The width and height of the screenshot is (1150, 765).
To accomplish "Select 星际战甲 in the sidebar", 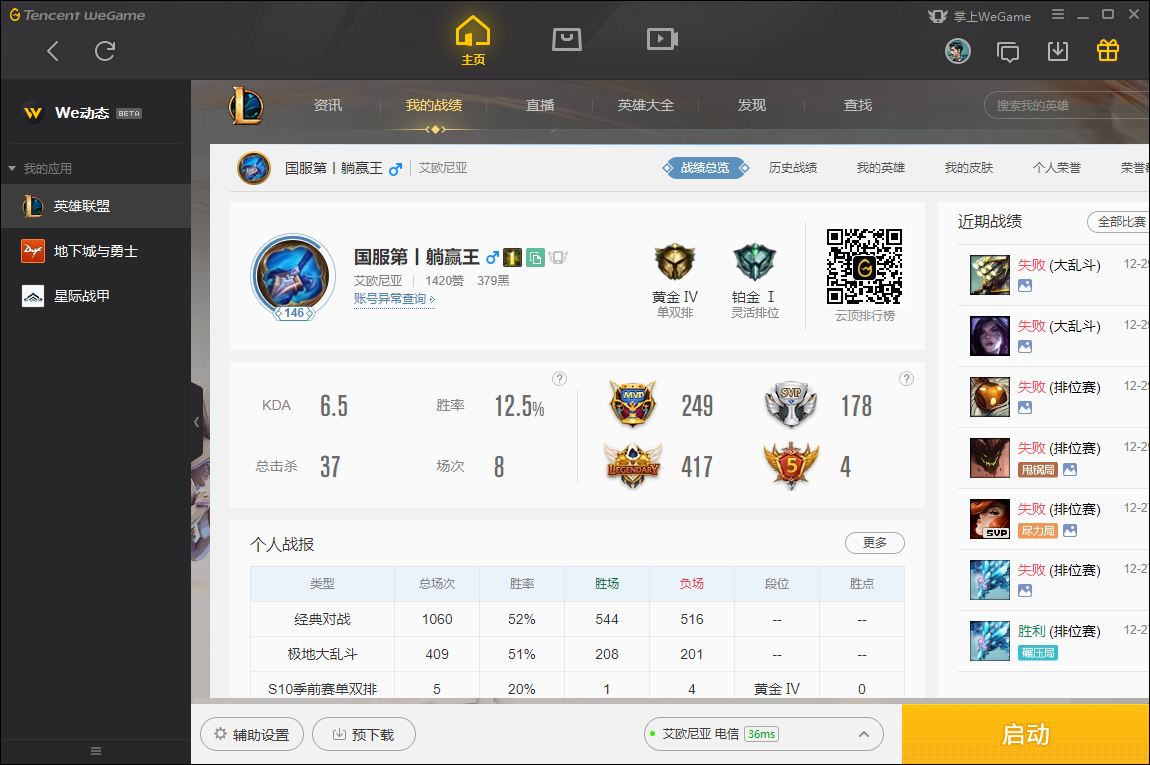I will (95, 296).
